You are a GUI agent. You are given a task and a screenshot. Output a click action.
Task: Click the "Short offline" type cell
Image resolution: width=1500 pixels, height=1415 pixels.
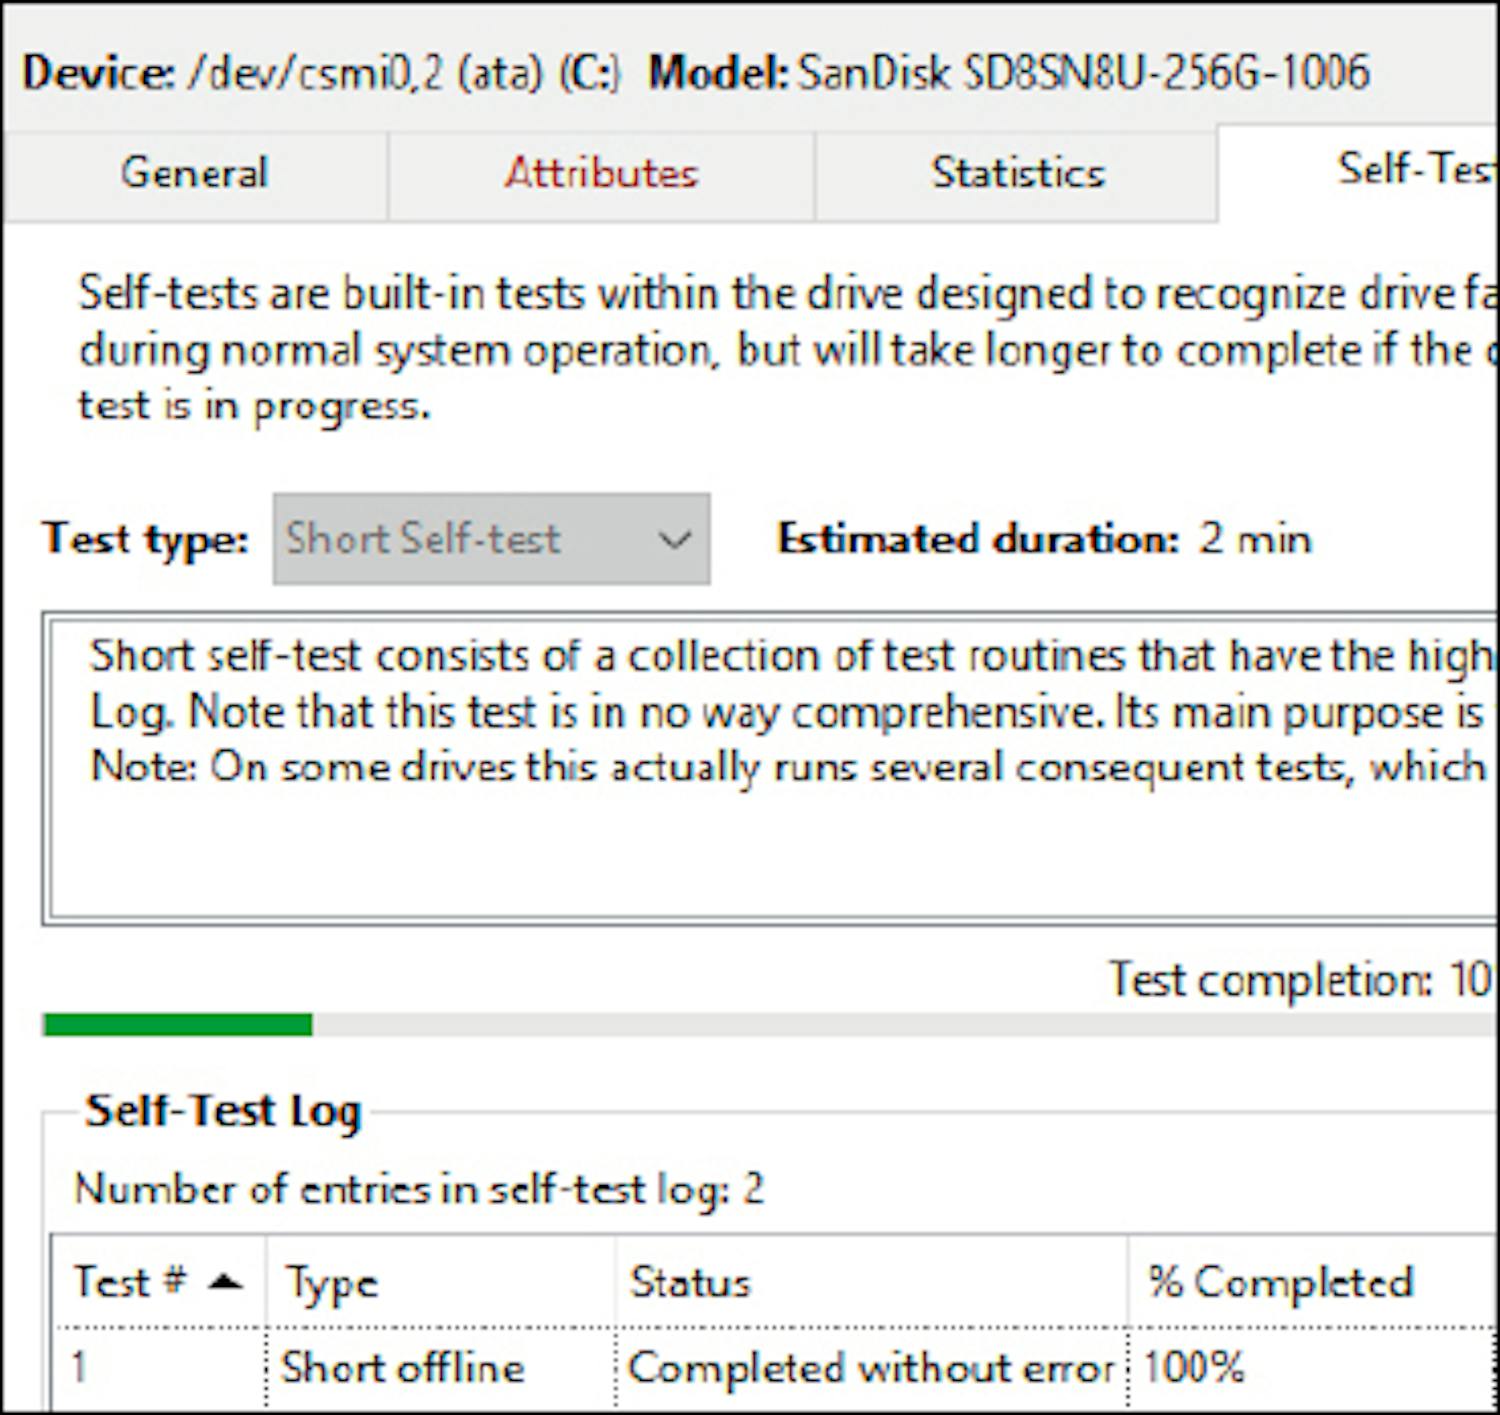click(402, 1367)
